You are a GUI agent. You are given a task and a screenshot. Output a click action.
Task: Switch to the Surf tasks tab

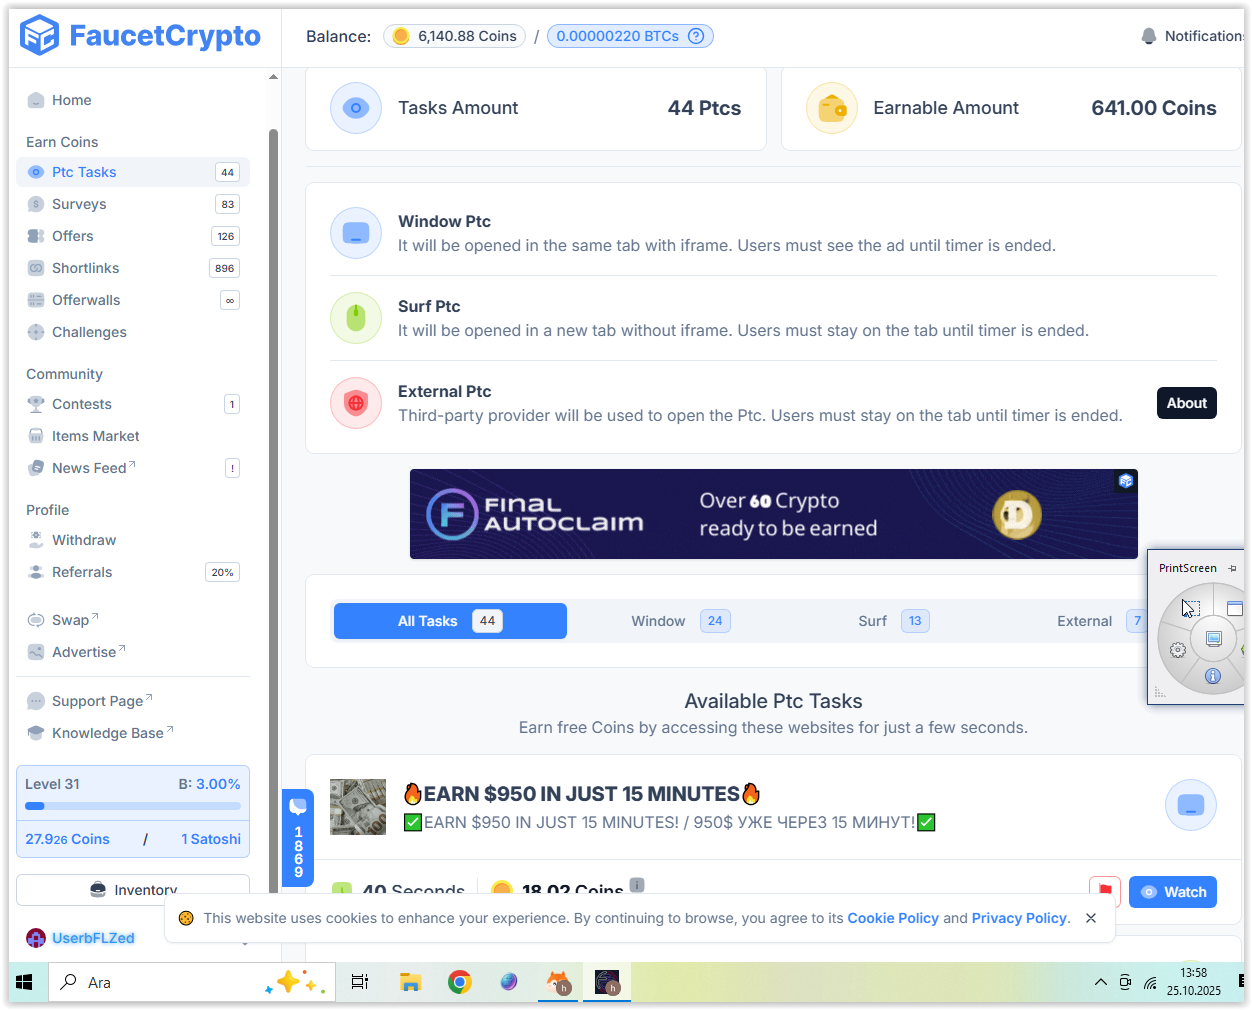coord(894,621)
